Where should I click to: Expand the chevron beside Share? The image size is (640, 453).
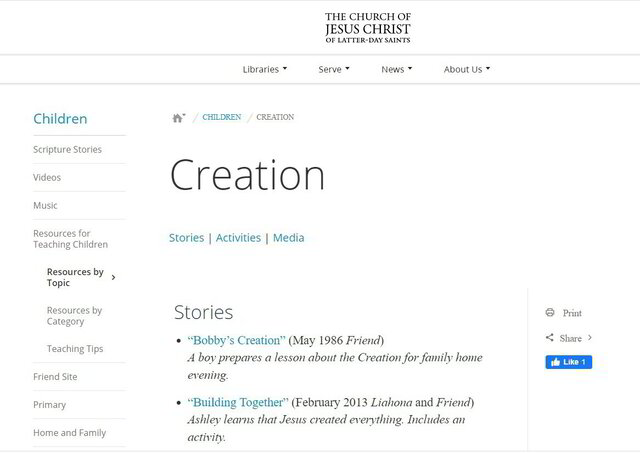click(590, 338)
